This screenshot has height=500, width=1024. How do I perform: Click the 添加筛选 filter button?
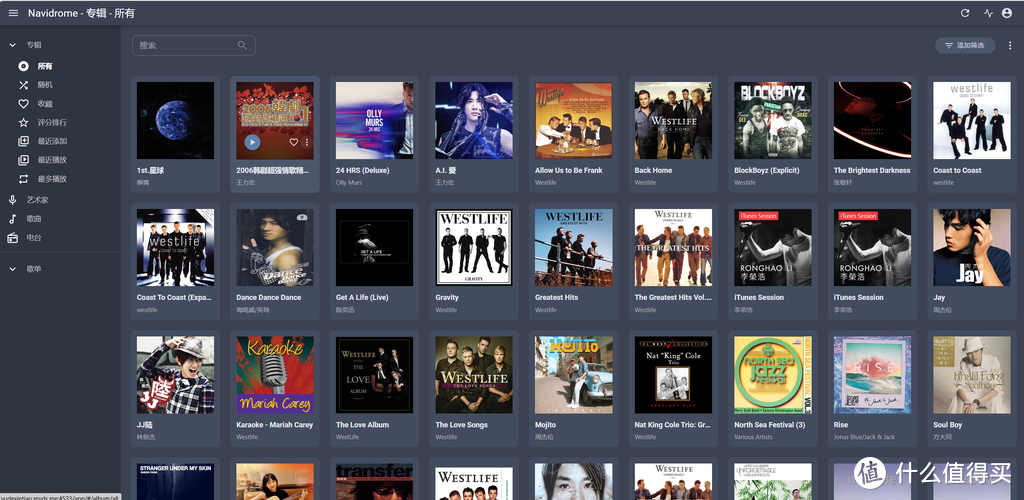point(965,45)
